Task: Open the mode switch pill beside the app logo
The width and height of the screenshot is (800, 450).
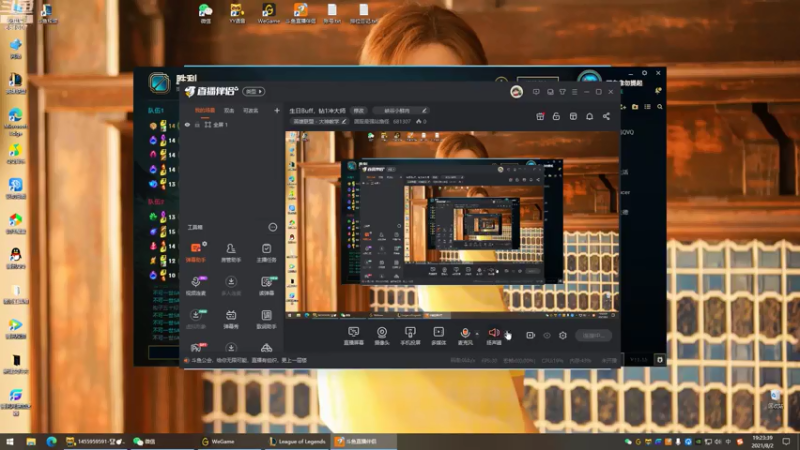Action: 254,91
